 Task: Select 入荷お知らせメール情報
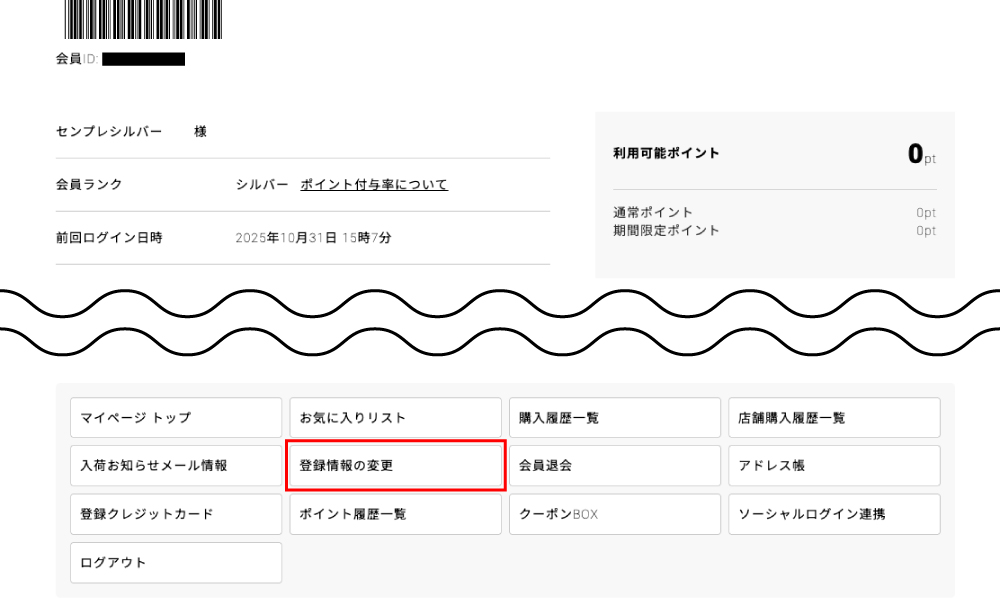pos(176,466)
